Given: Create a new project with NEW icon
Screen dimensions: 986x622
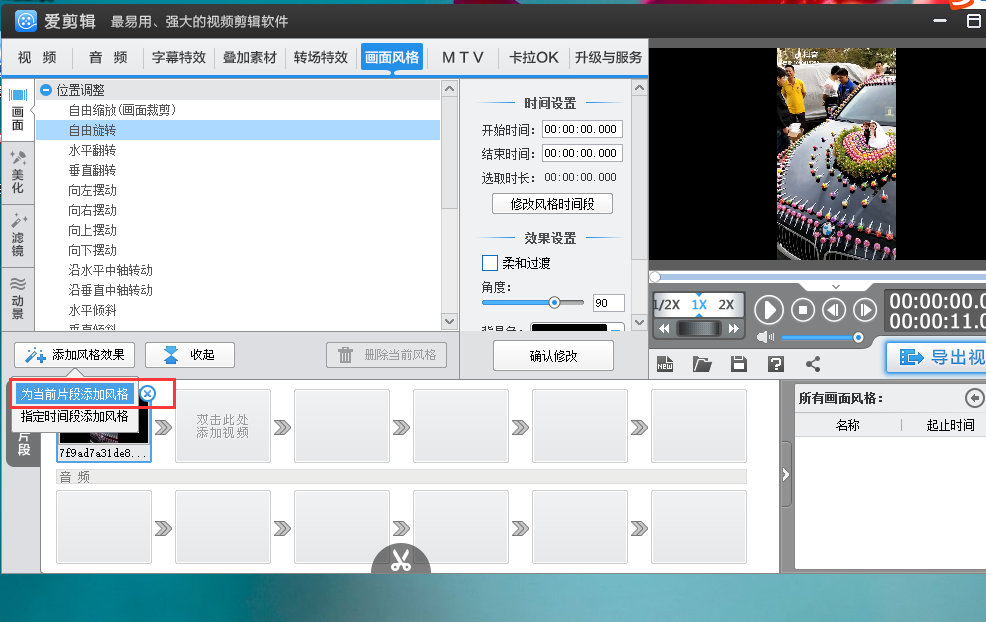Looking at the screenshot, I should tap(665, 364).
